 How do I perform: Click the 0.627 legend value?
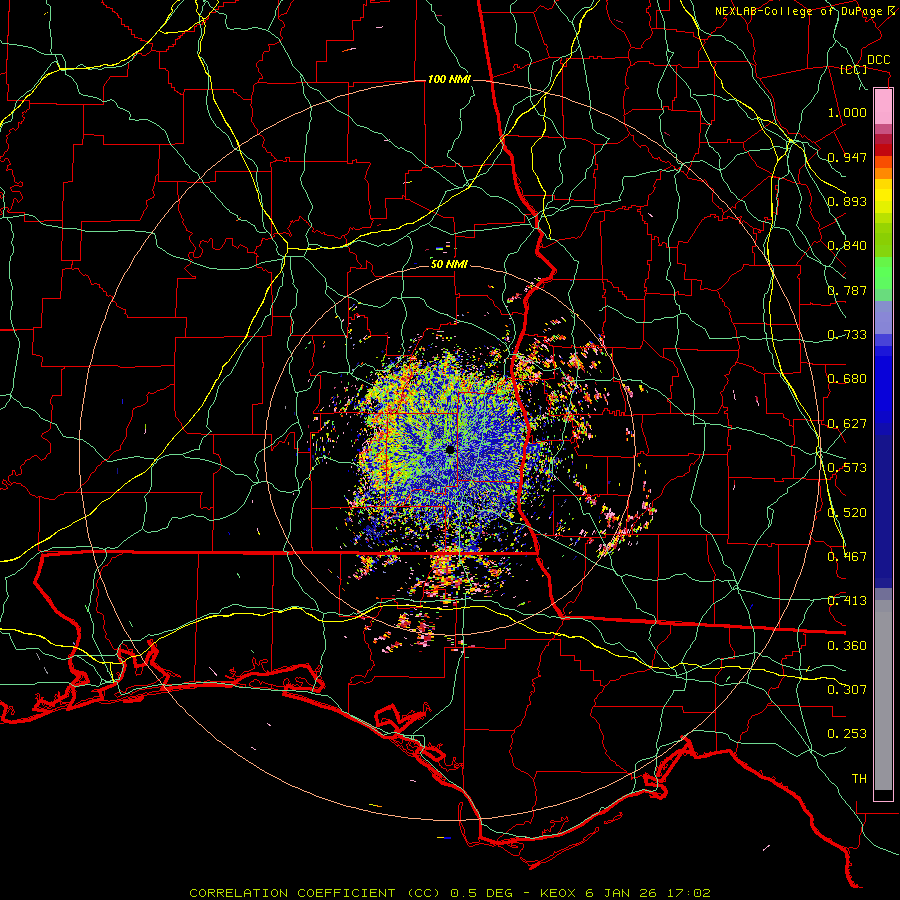[x=847, y=424]
